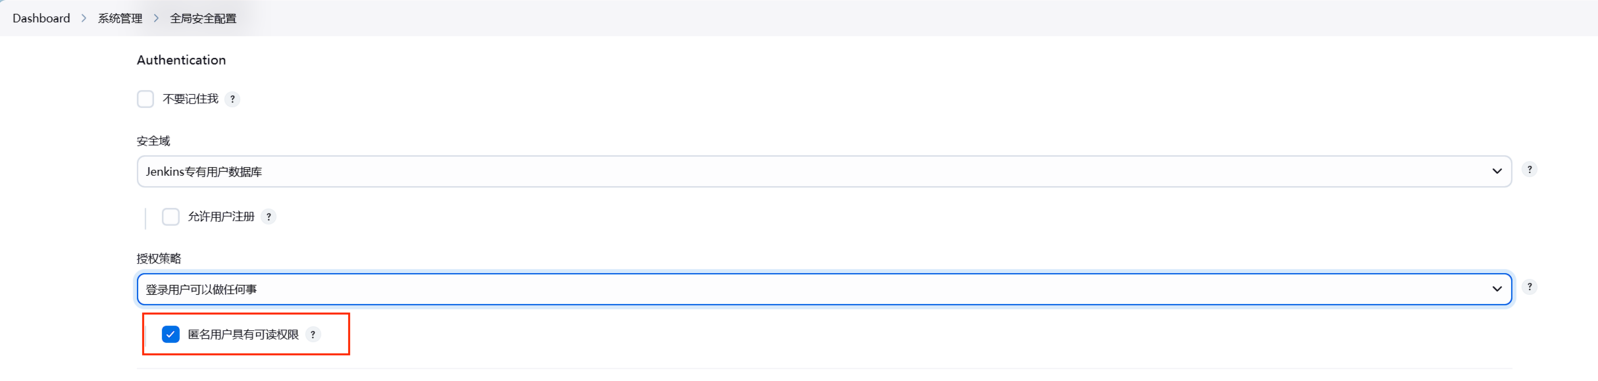Open 全局安全配置 breadcrumb link
The height and width of the screenshot is (381, 1598).
coord(203,18)
